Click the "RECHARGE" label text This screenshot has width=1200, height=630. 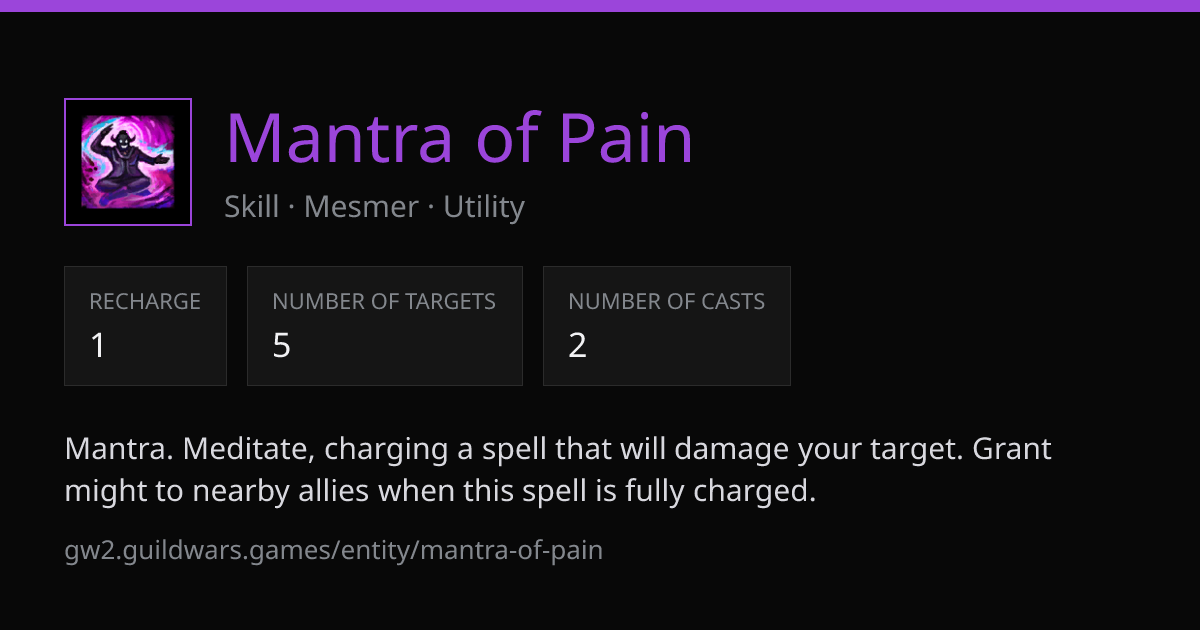tap(145, 301)
